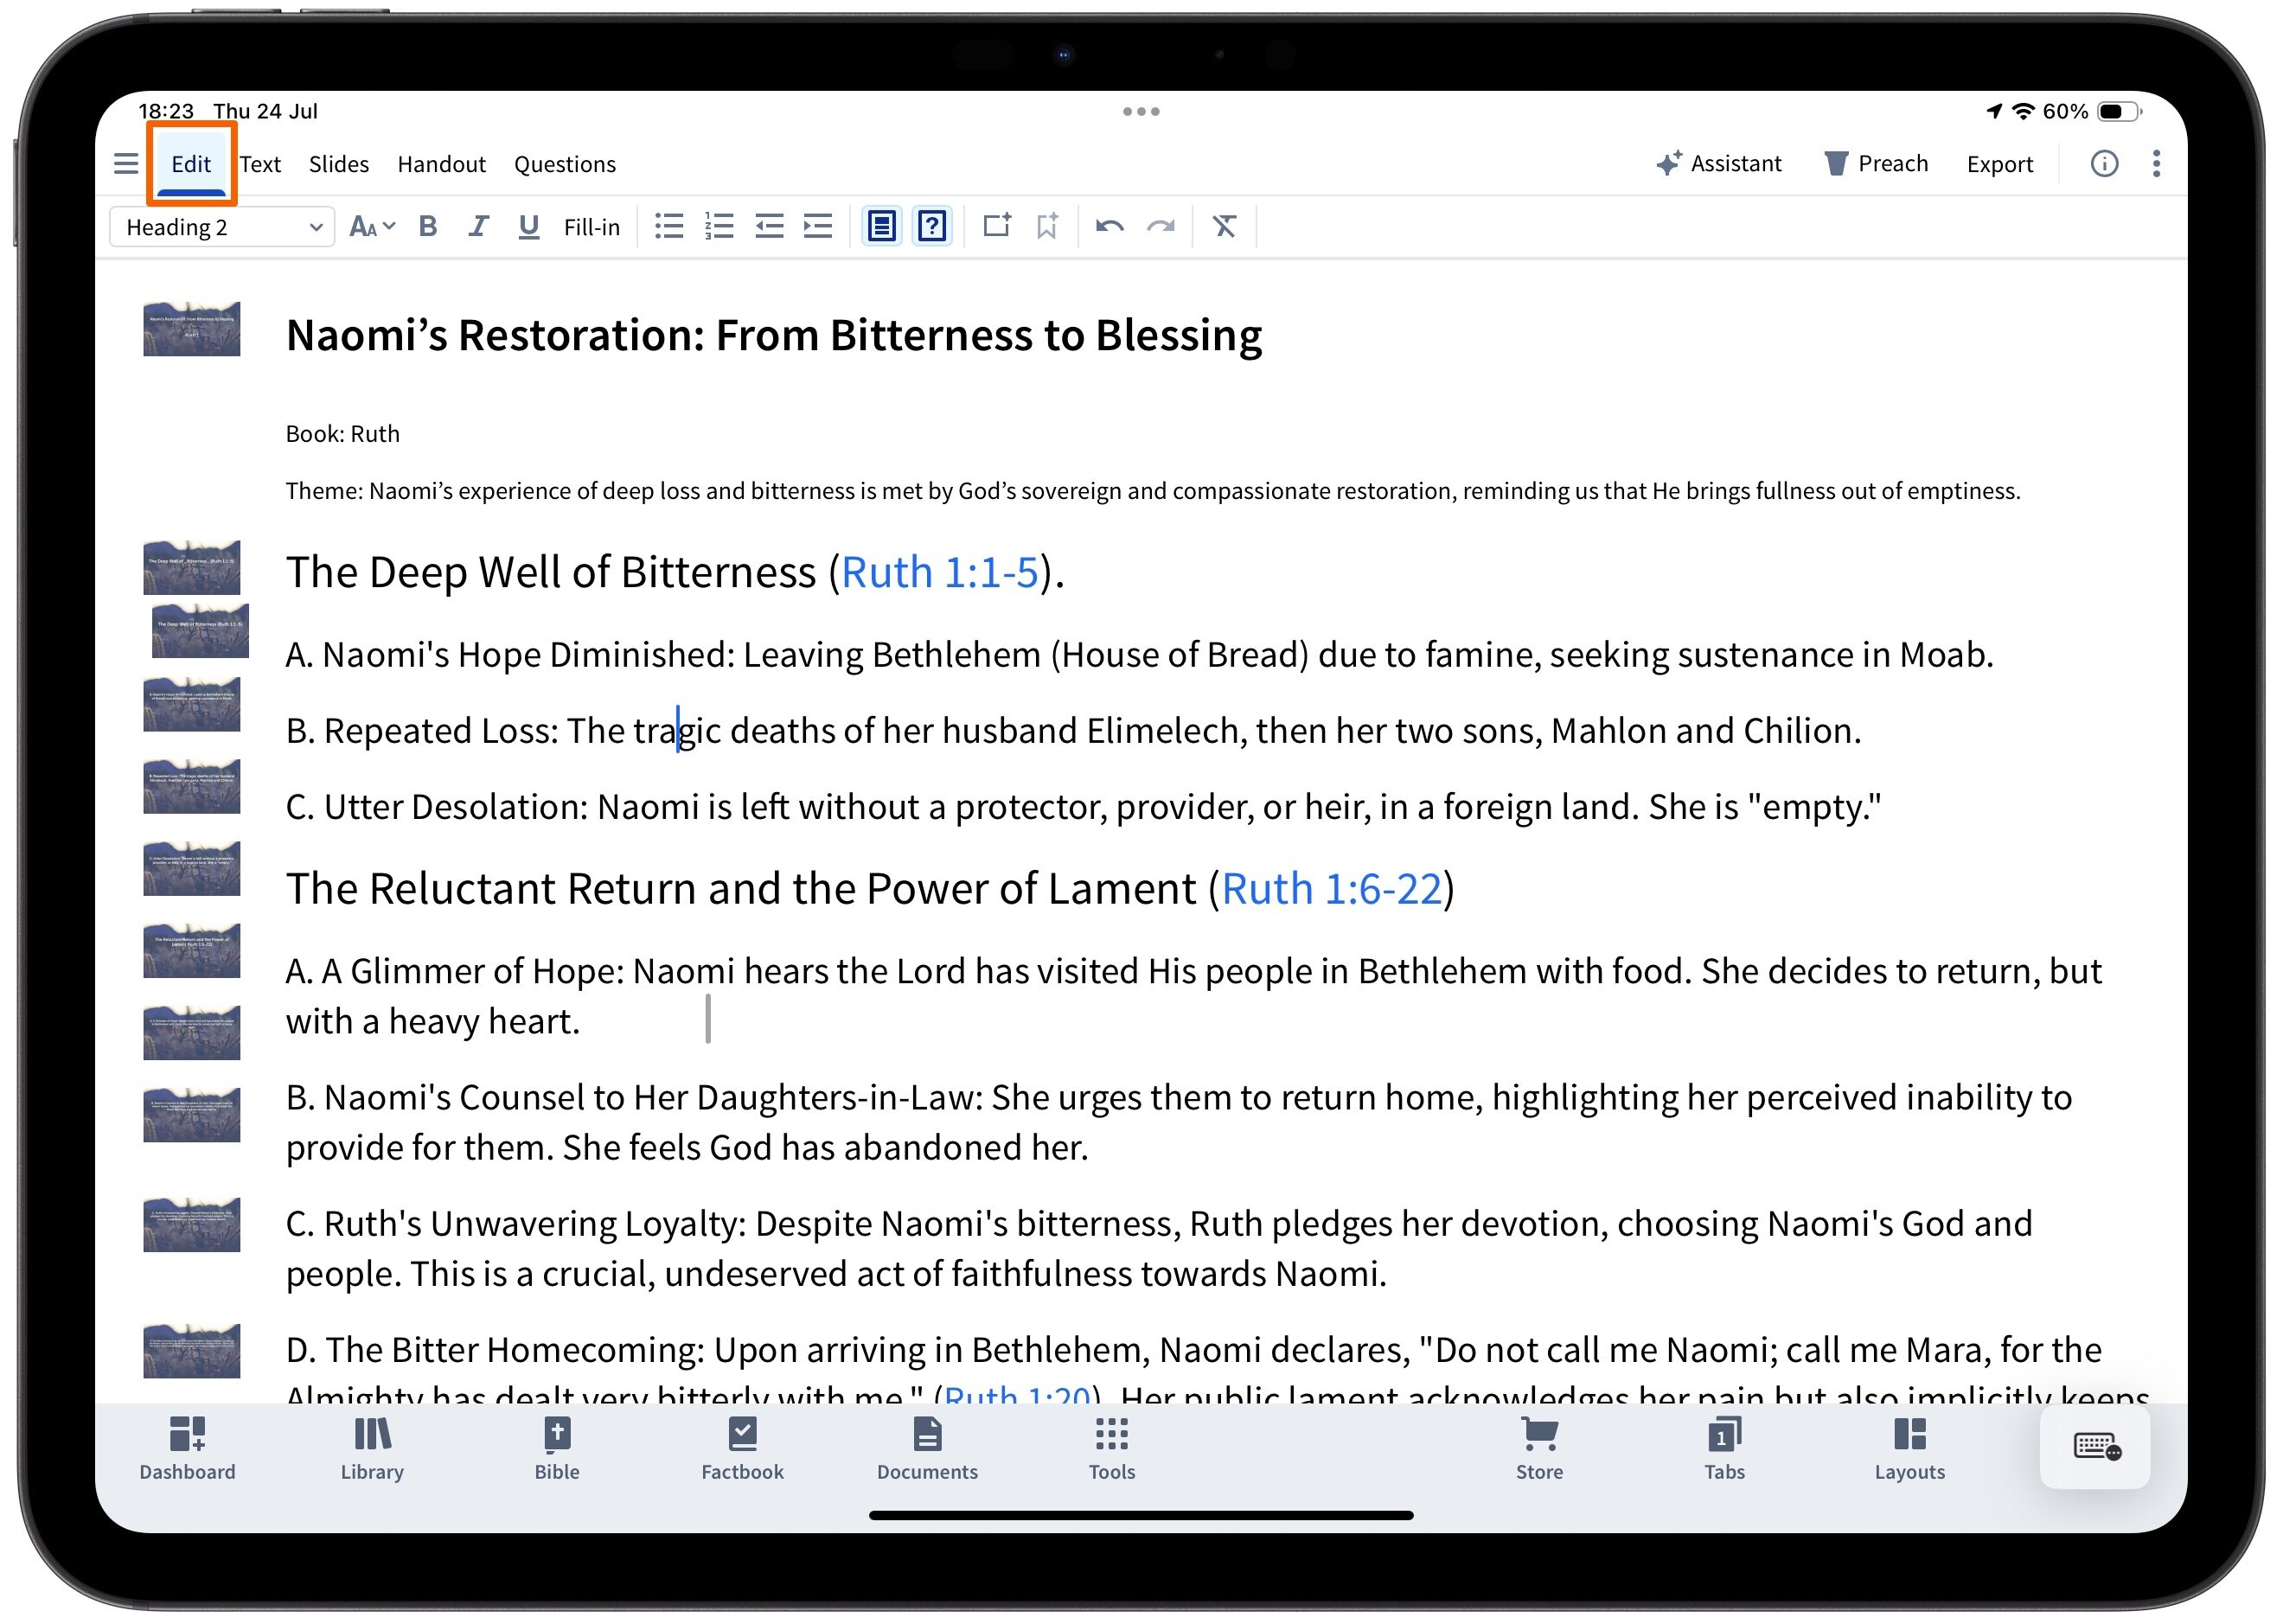Image resolution: width=2283 pixels, height=1624 pixels.
Task: Open the hamburger sidebar menu
Action: [x=126, y=164]
